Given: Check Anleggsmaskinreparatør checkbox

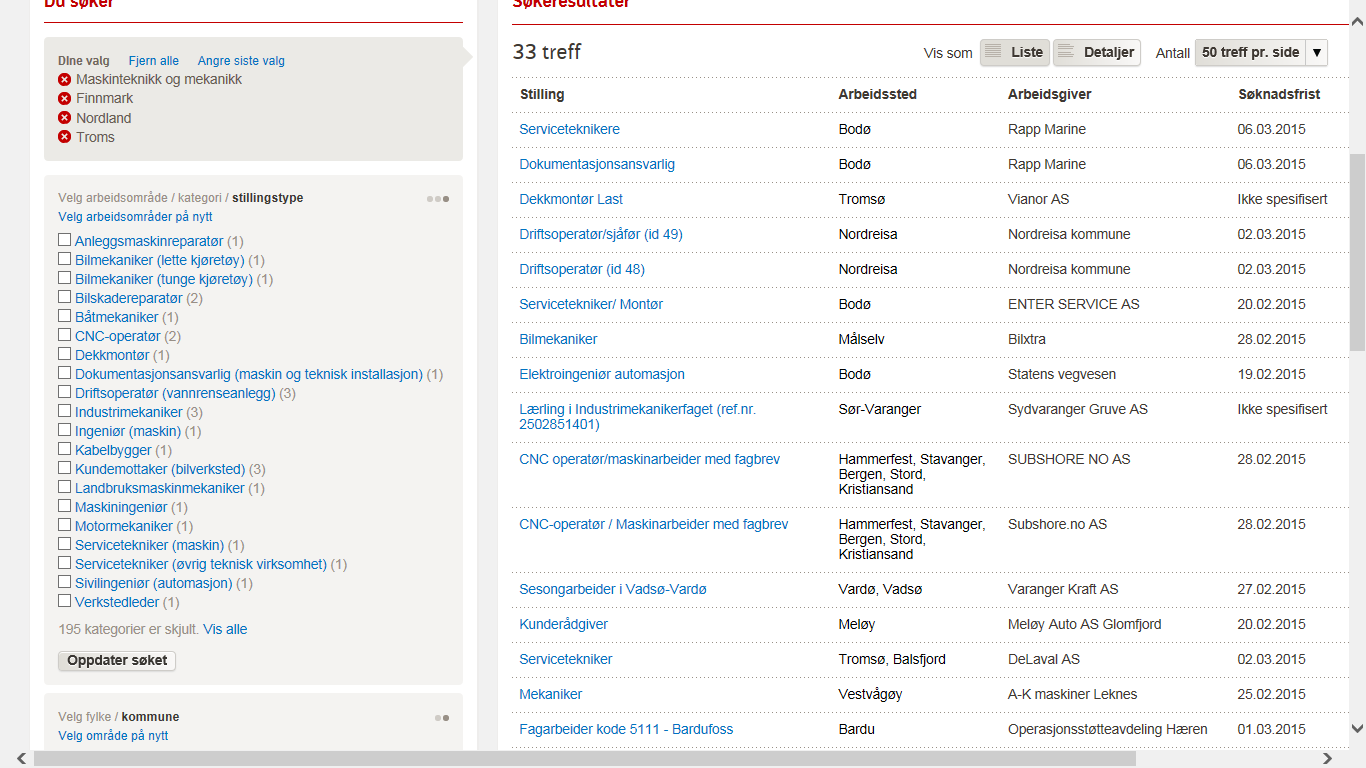Looking at the screenshot, I should [x=65, y=240].
